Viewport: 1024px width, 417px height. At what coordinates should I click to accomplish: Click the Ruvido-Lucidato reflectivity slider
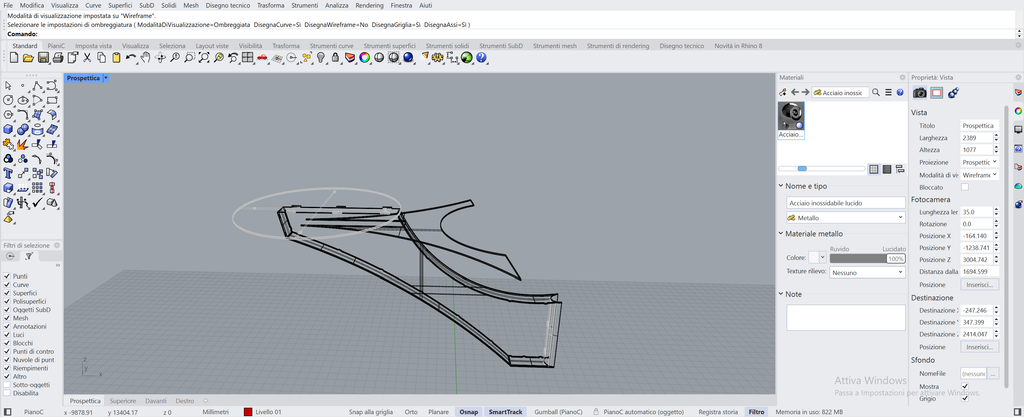click(x=867, y=258)
